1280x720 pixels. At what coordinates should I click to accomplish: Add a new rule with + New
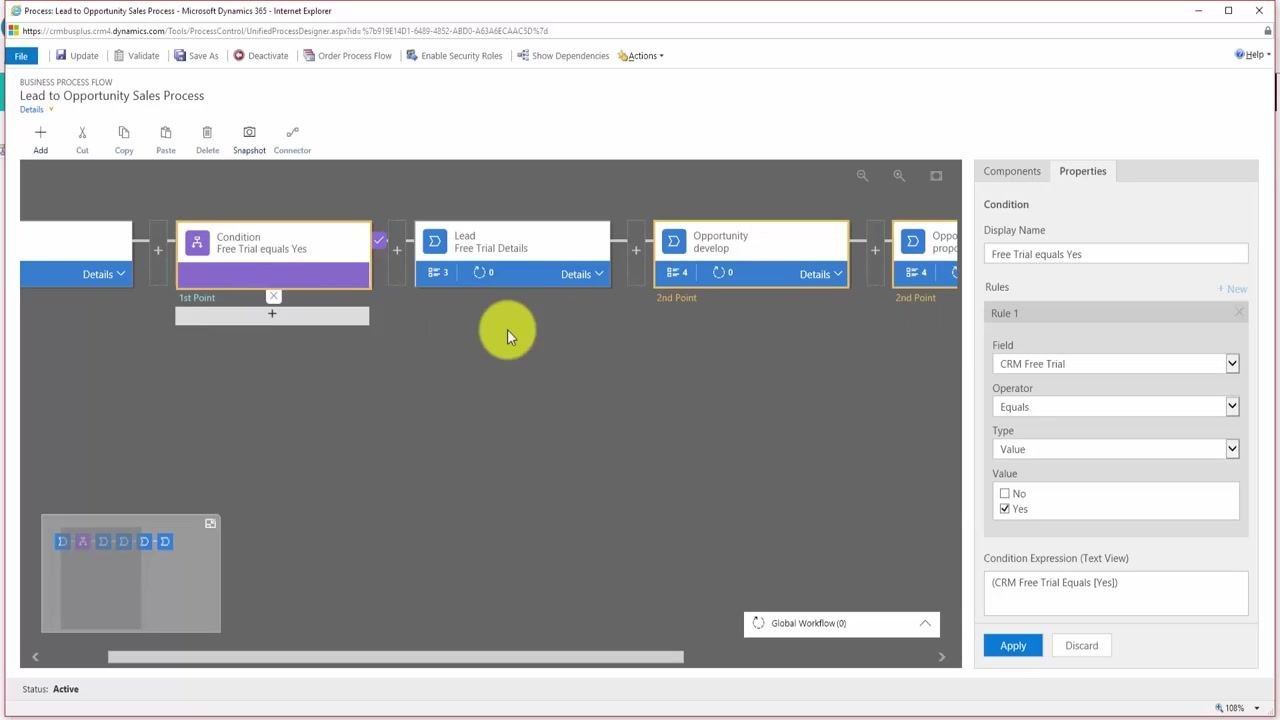tap(1232, 289)
